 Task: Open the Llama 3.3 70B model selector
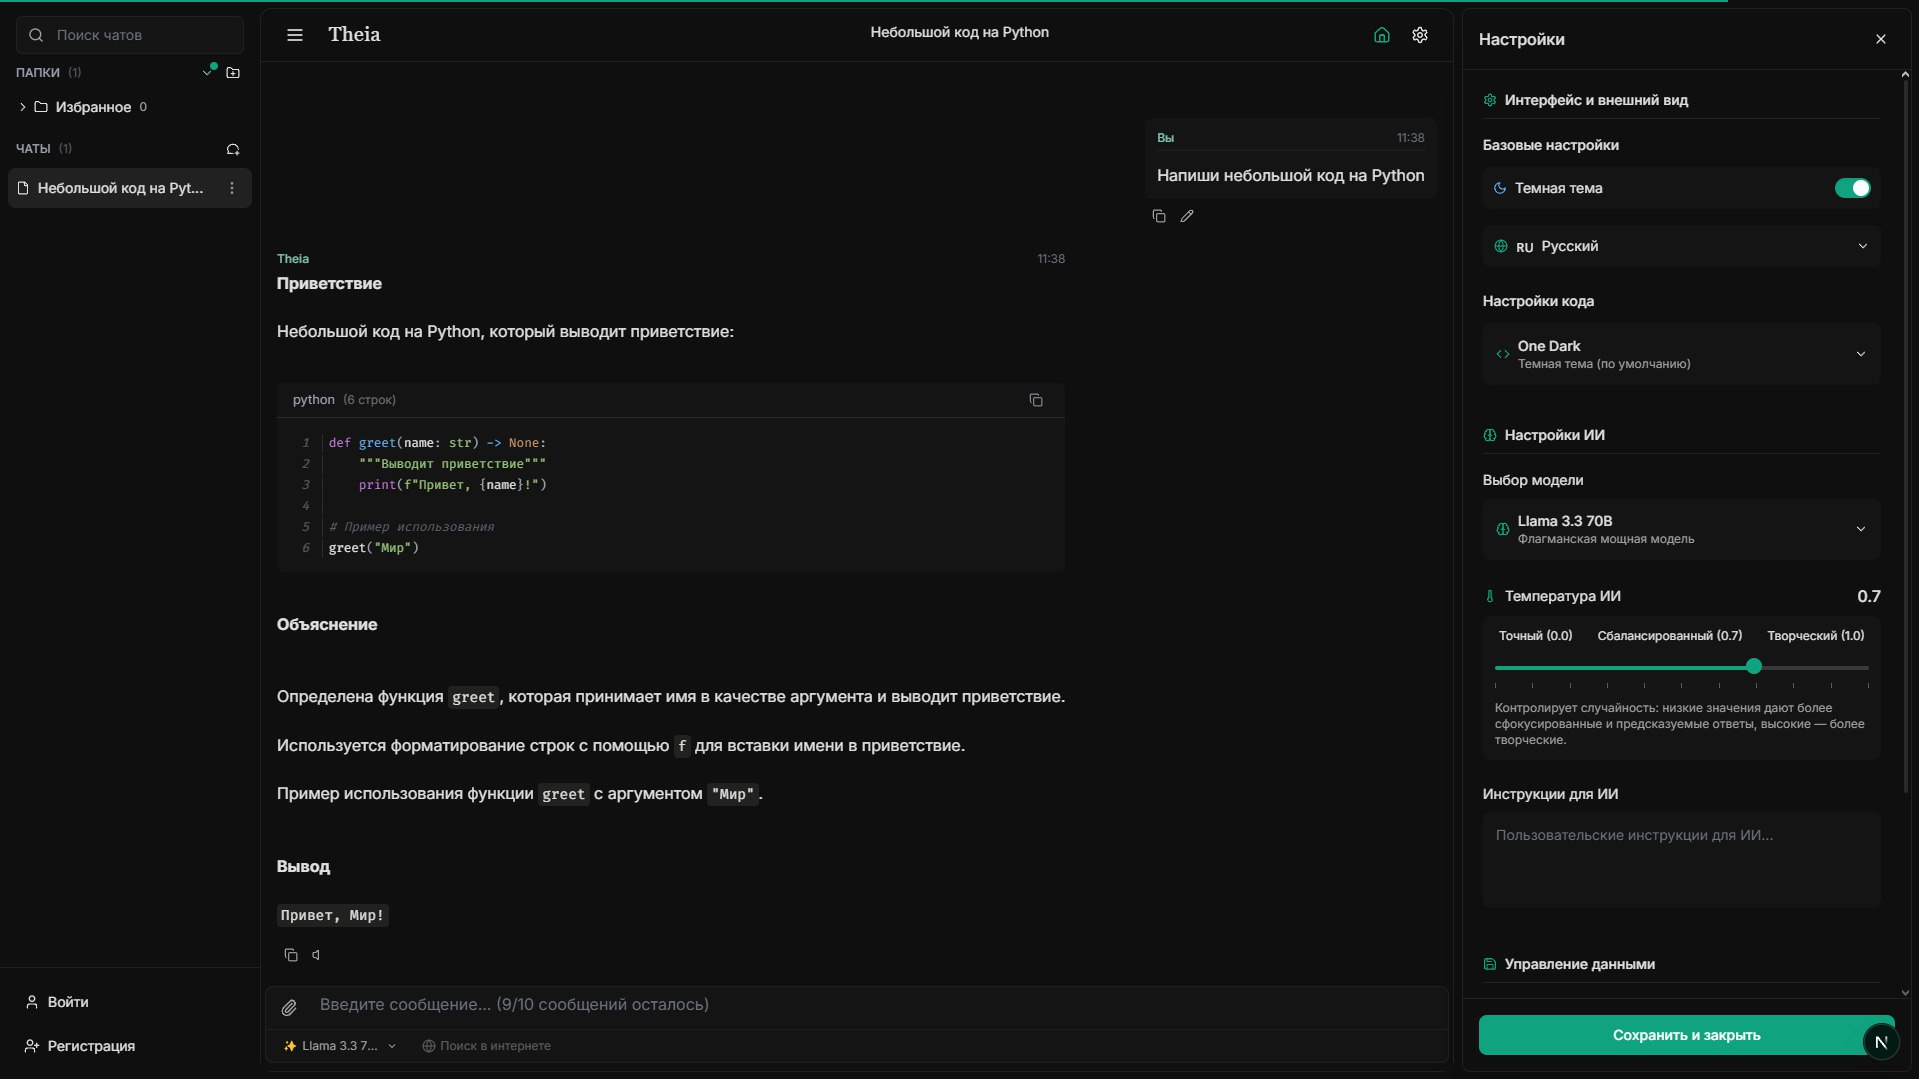tap(1681, 529)
